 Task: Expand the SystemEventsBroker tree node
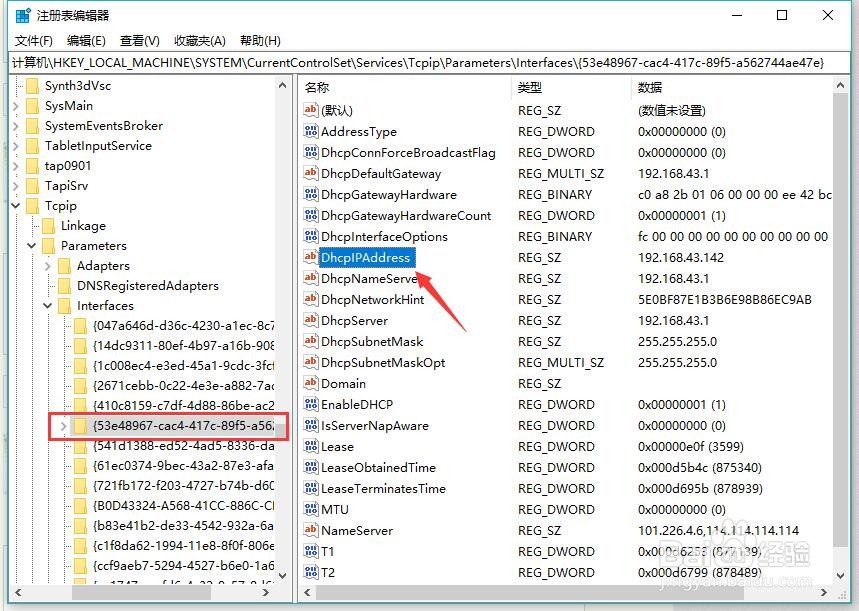coord(16,126)
